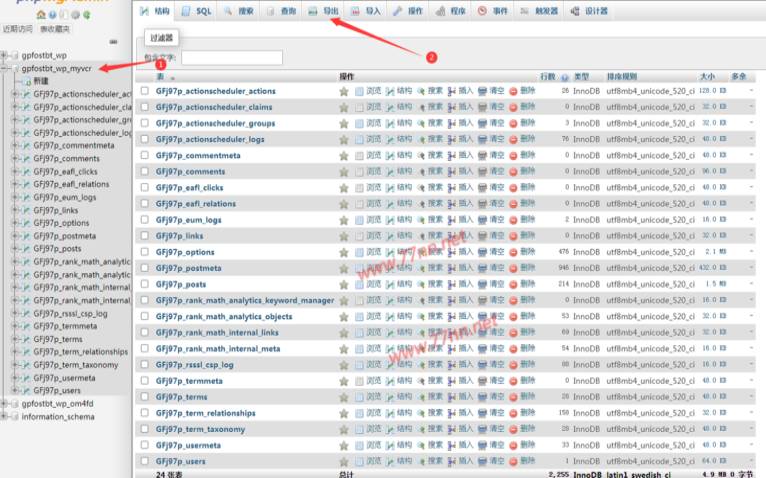Click the home icon under phpMyAdmin logo
The image size is (766, 478).
(39, 15)
